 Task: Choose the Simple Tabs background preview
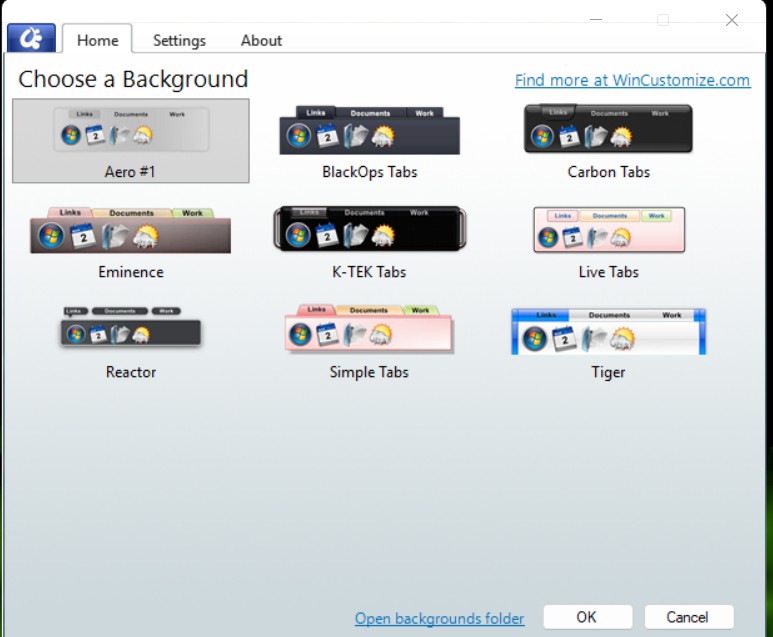click(369, 329)
